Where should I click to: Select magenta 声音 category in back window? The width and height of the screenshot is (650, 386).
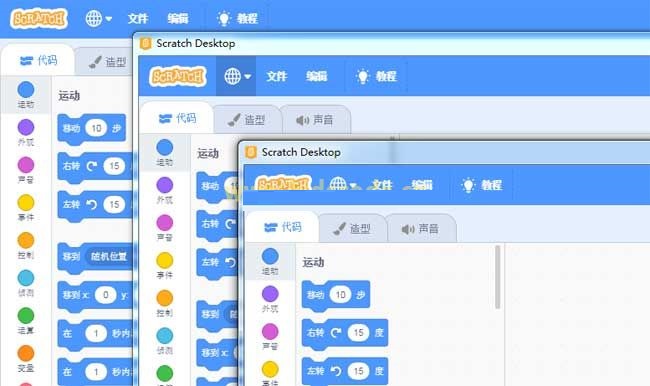[x=26, y=170]
